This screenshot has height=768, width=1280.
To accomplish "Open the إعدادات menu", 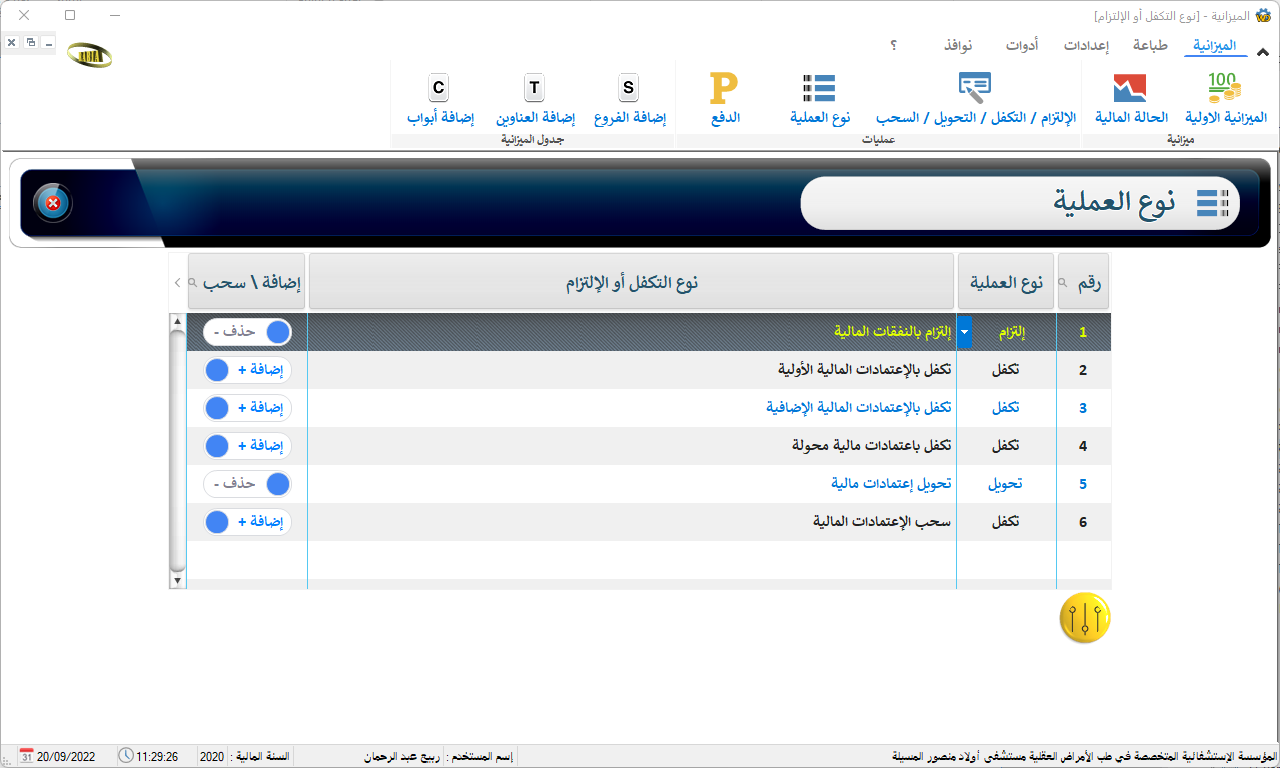I will tap(1086, 46).
